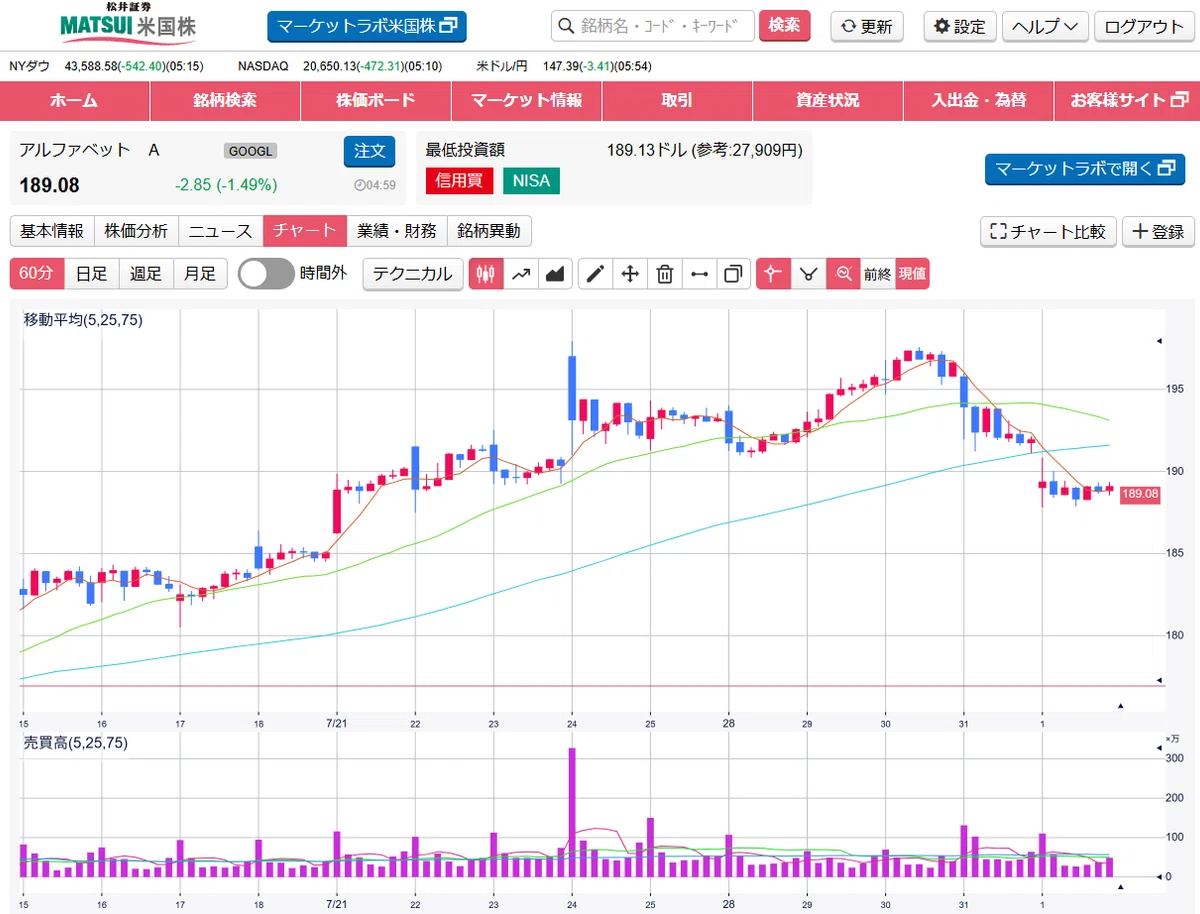Open the ヘルプ dropdown

coord(1046,26)
